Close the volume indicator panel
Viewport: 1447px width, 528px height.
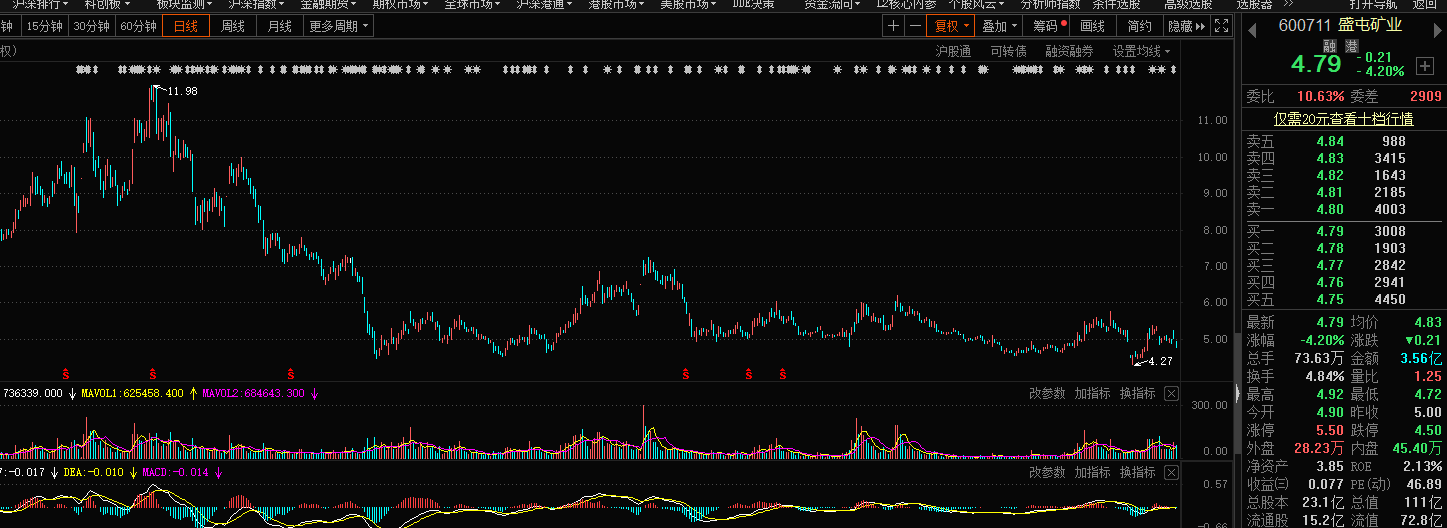point(1171,394)
